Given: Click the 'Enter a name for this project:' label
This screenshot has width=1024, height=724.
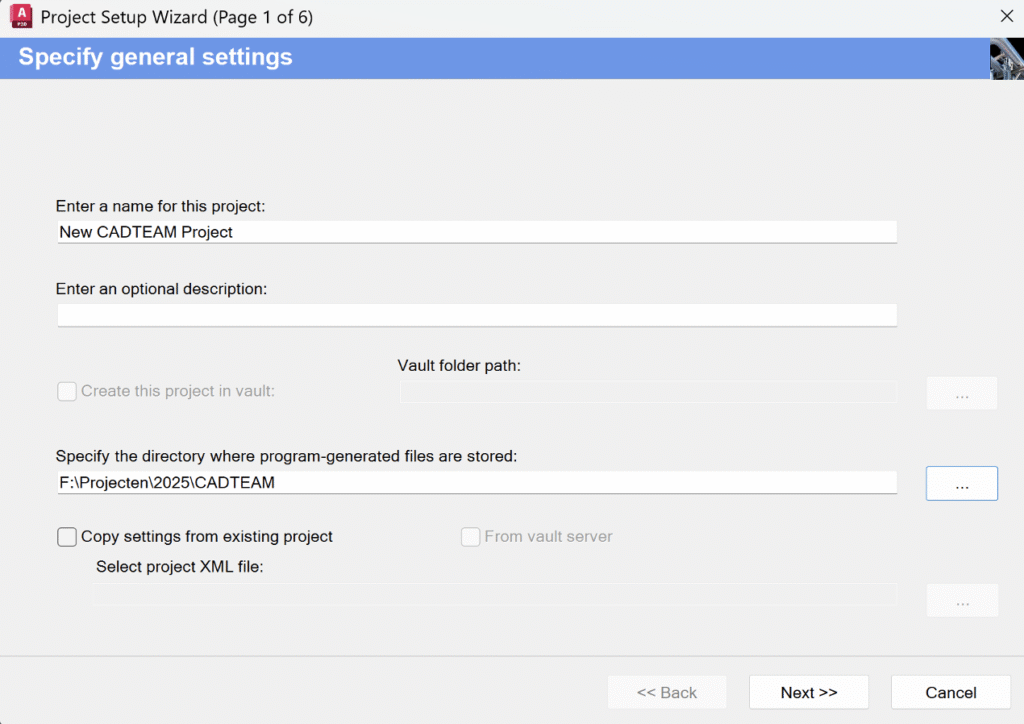Looking at the screenshot, I should [160, 206].
